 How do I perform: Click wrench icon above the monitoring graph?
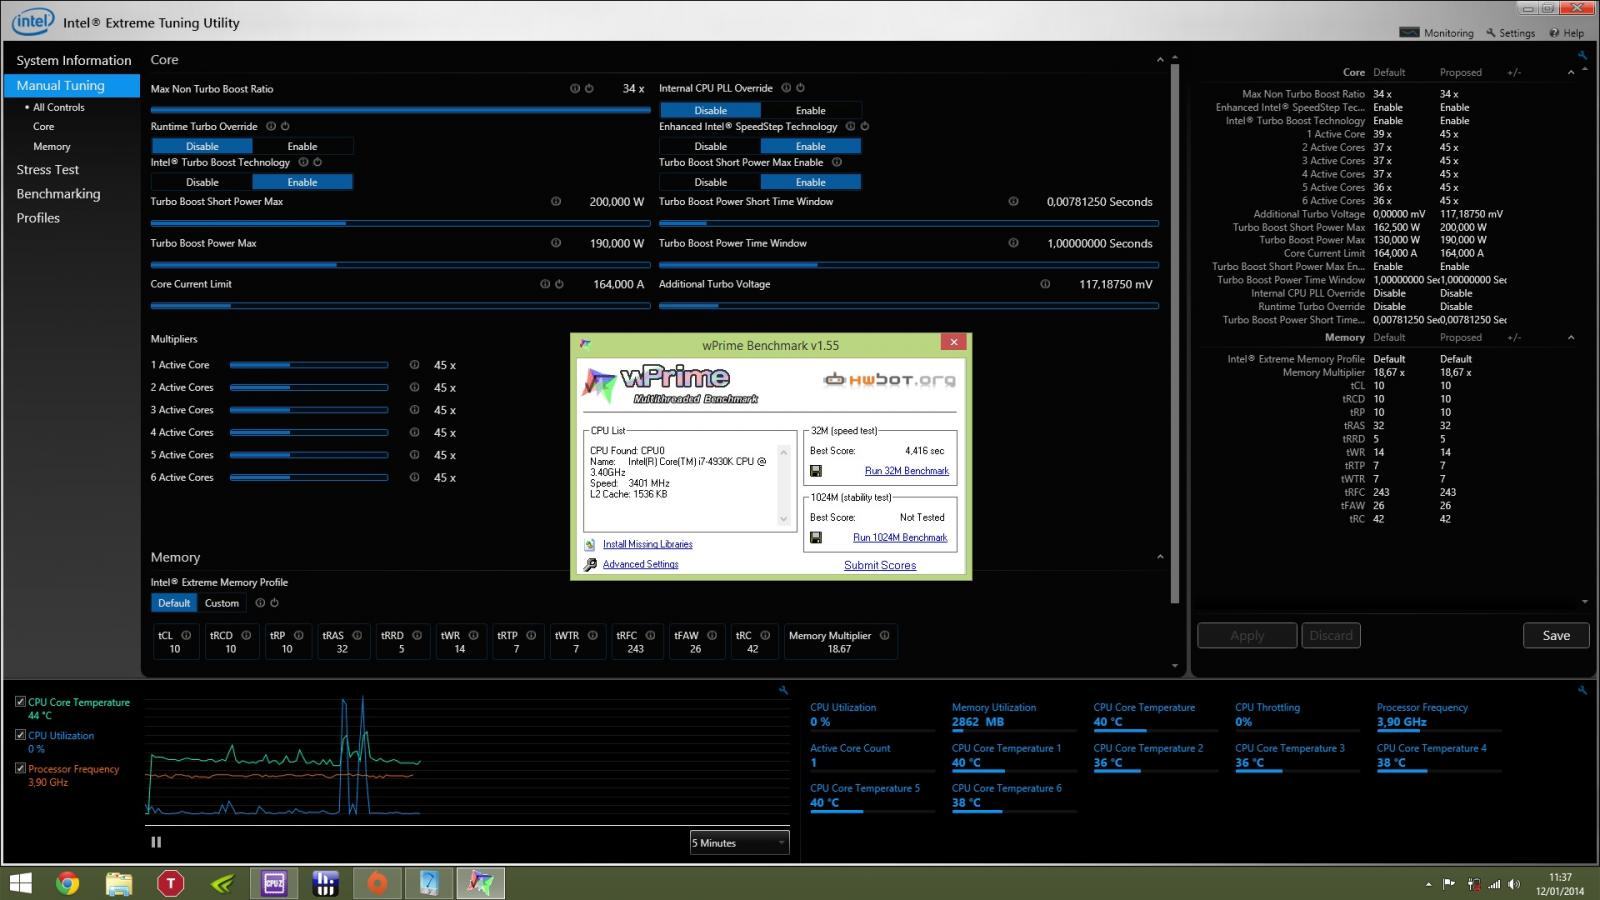(x=783, y=690)
